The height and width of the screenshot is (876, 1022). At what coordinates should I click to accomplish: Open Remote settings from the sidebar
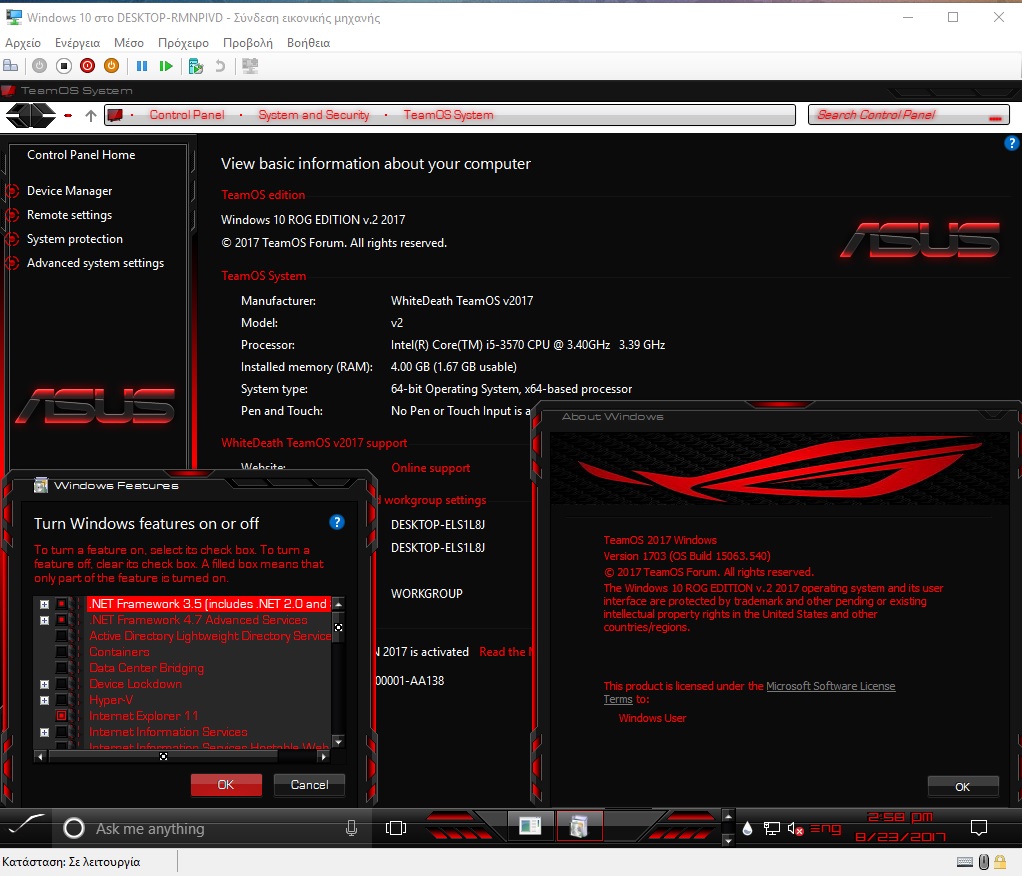tap(69, 215)
